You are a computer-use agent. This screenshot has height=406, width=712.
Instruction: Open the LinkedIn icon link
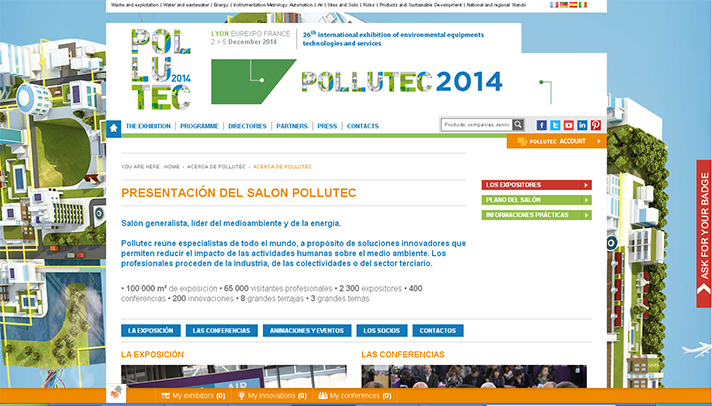tap(582, 125)
